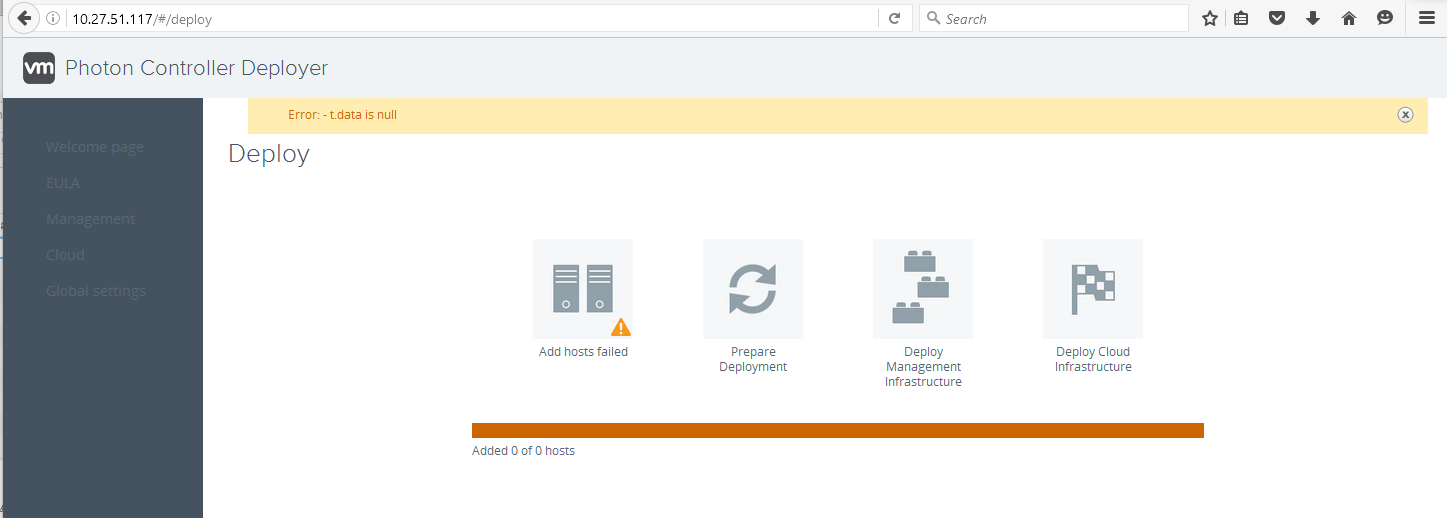Click the Deploy Management Infrastructure blocks icon
This screenshot has height=518, width=1447.
(922, 288)
